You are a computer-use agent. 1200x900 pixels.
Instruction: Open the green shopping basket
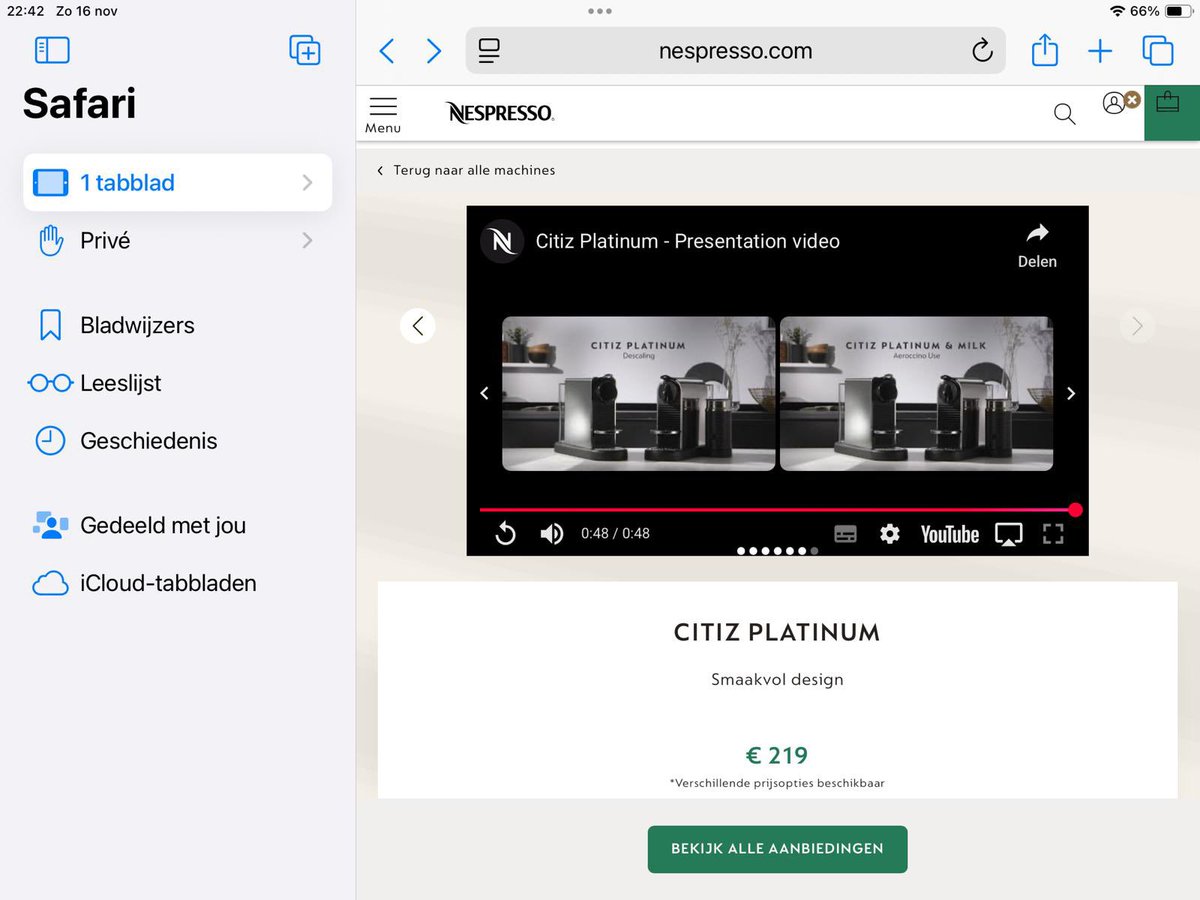point(1171,112)
